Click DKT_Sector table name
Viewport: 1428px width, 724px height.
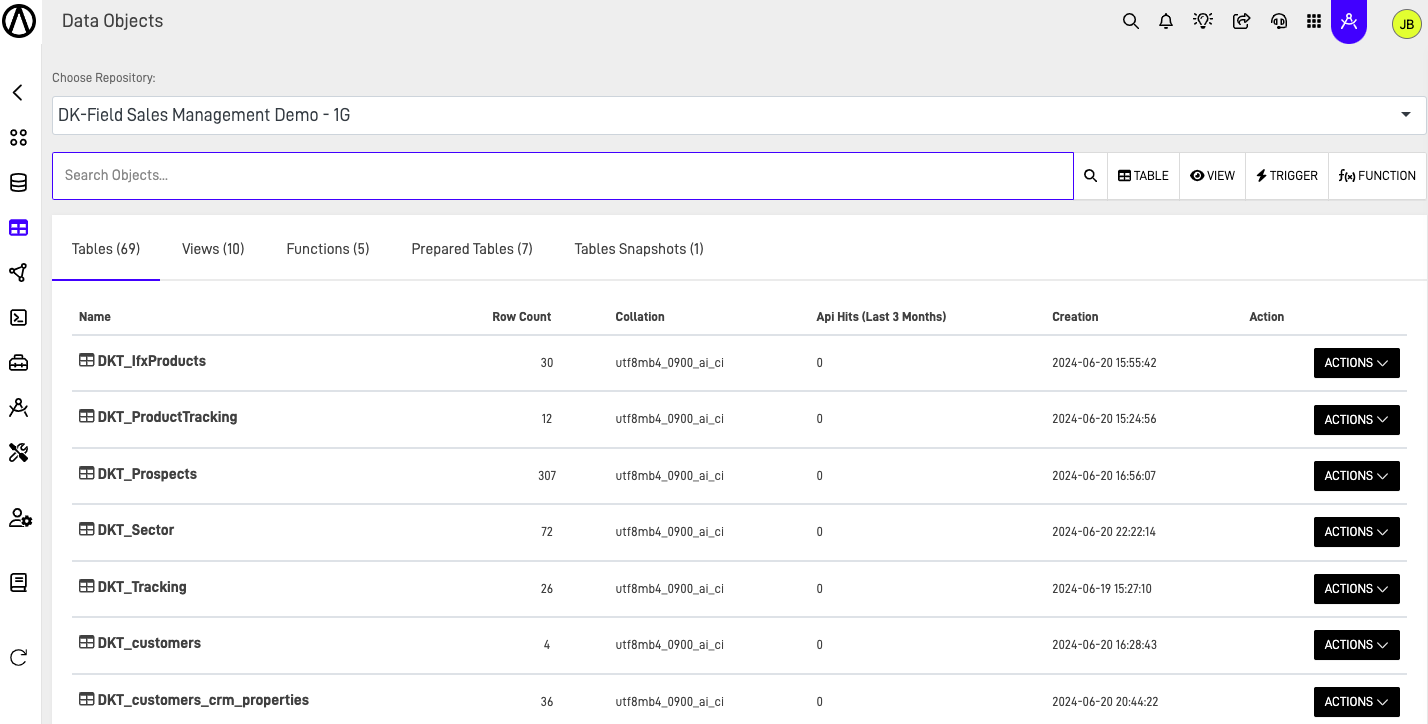click(x=136, y=530)
